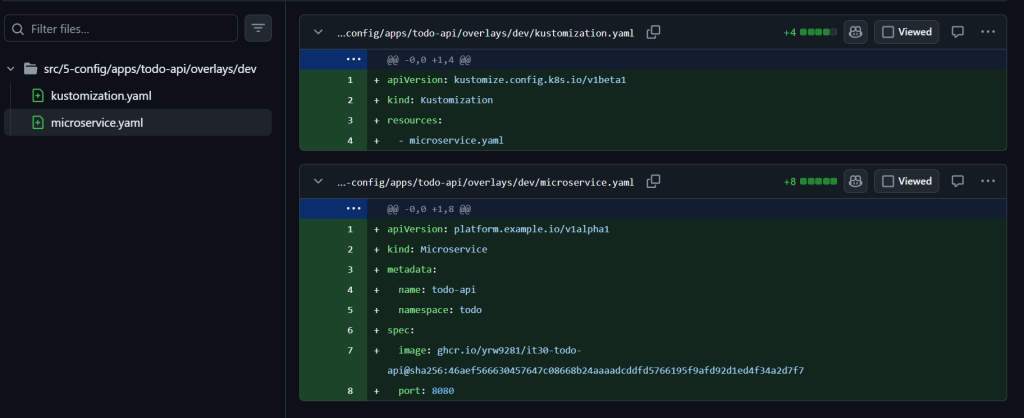This screenshot has height=418, width=1024.
Task: Open the microservice.yaml file path link
Action: click(x=485, y=182)
